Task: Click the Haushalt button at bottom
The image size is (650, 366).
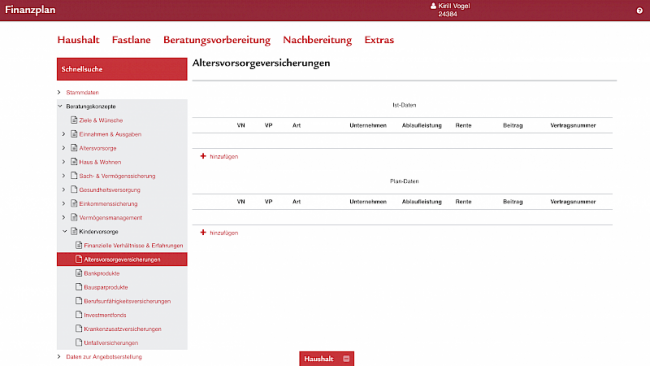Action: pos(327,359)
